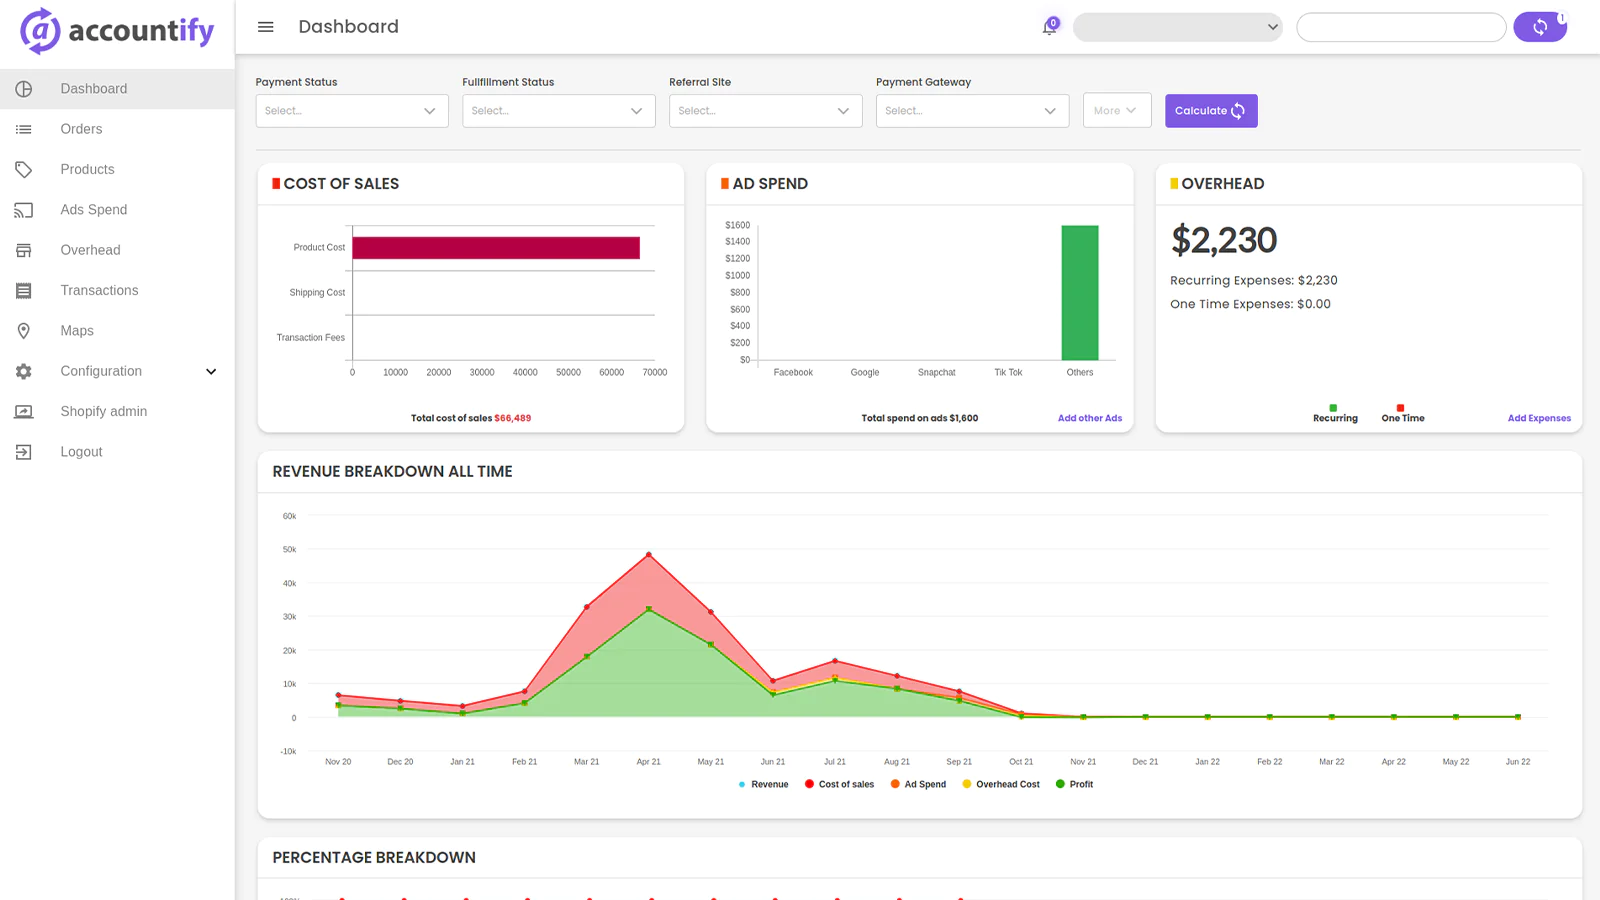Click the Logout door icon
Image resolution: width=1600 pixels, height=900 pixels.
click(24, 452)
